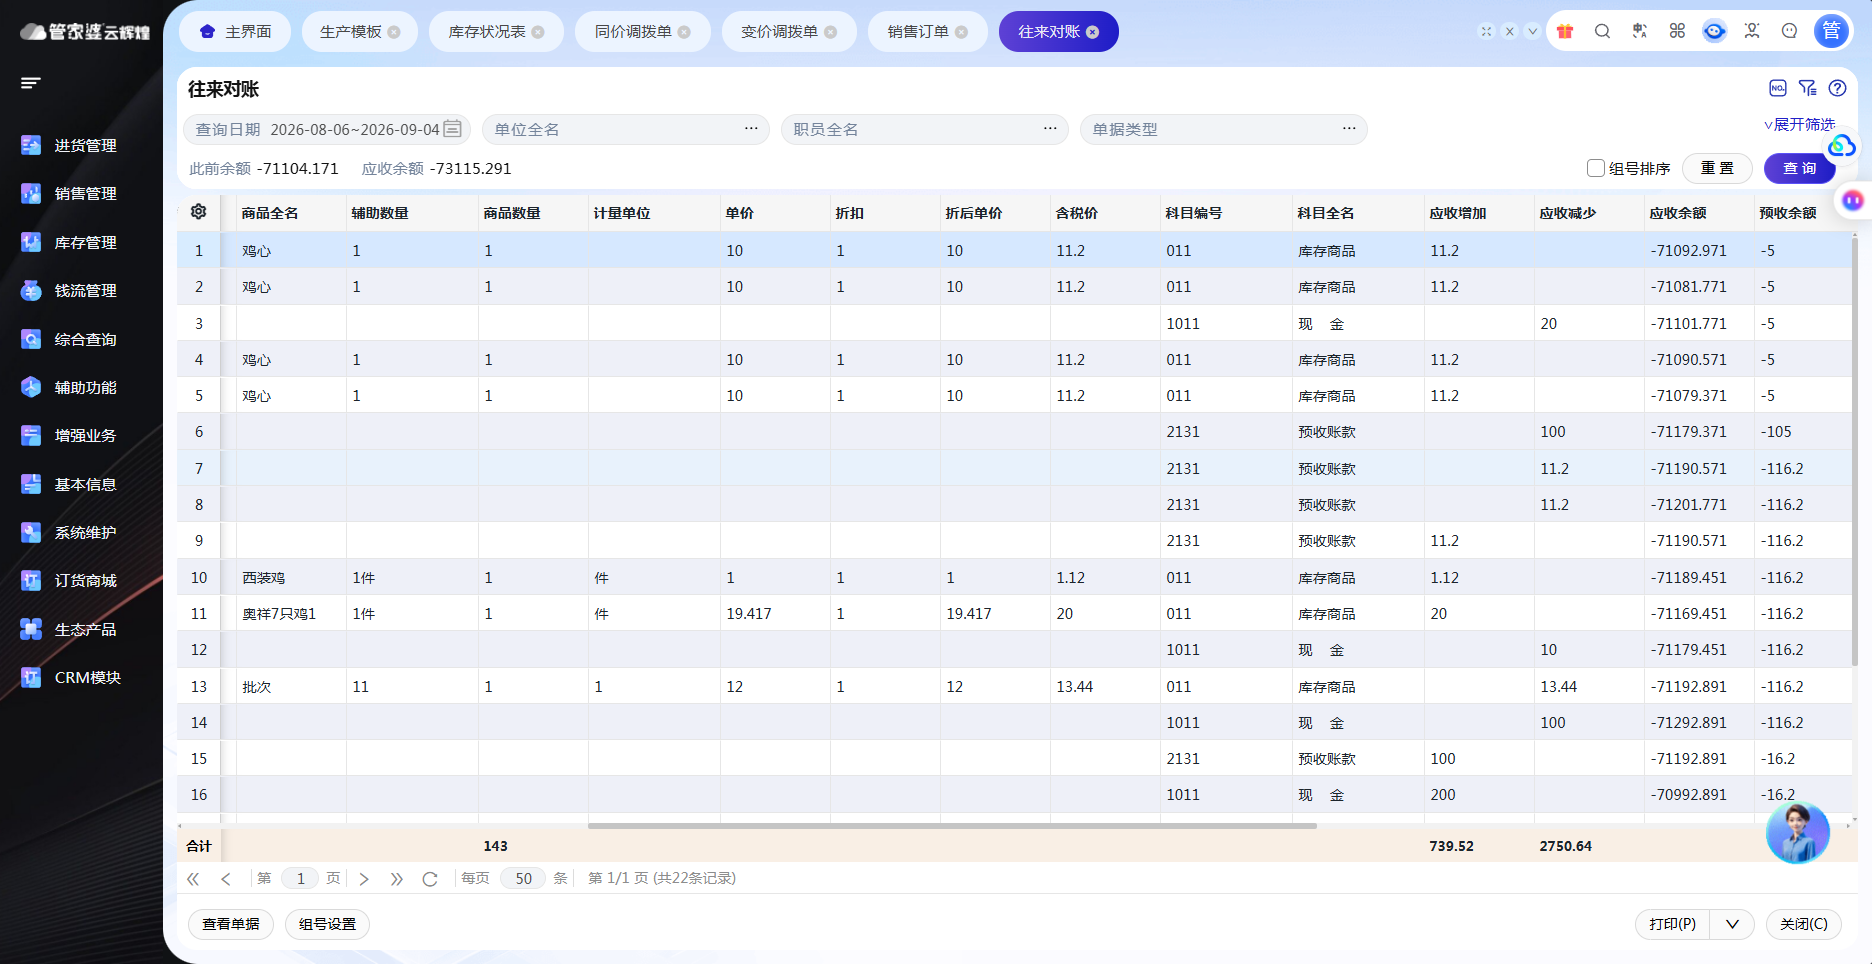The height and width of the screenshot is (964, 1872).
Task: Click the cloud sync floating icon
Action: tap(1841, 147)
